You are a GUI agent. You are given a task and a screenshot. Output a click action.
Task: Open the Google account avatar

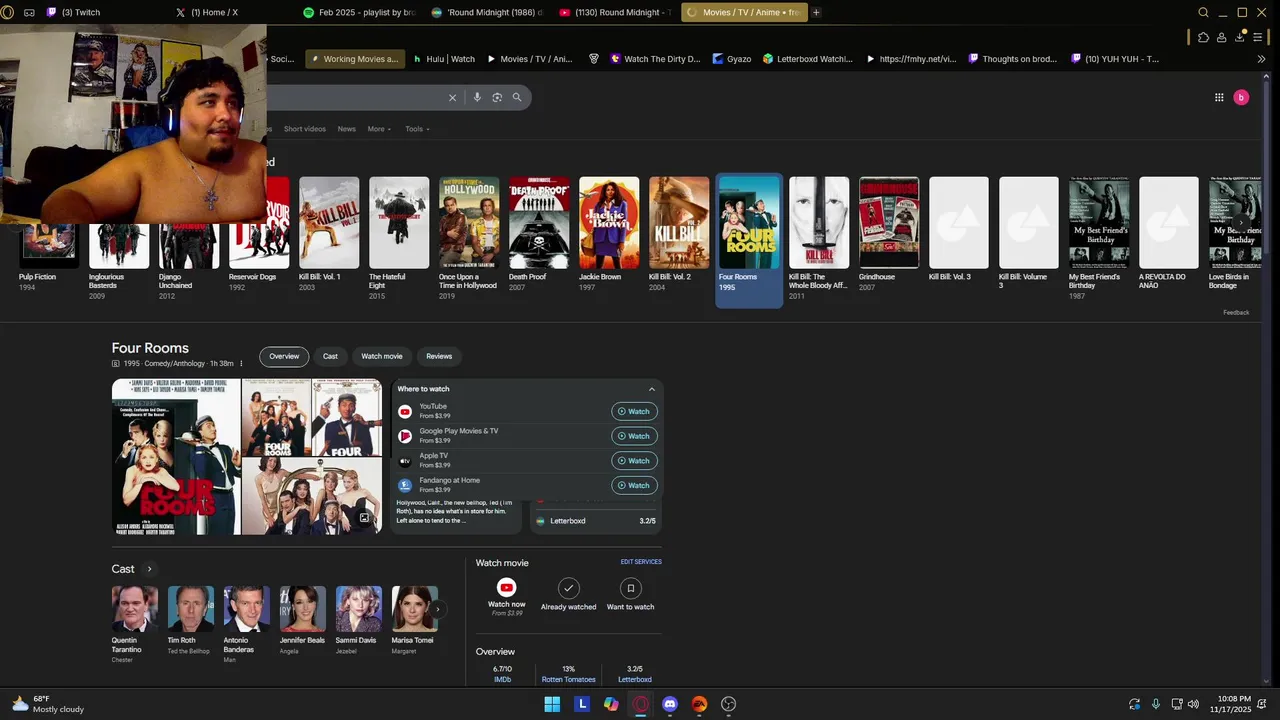tap(1241, 97)
